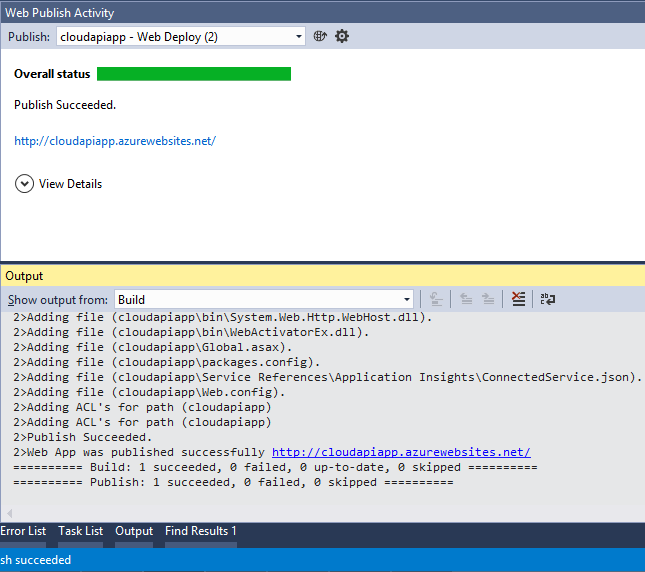
Task: Clear all output with the red X icon
Action: click(x=518, y=299)
